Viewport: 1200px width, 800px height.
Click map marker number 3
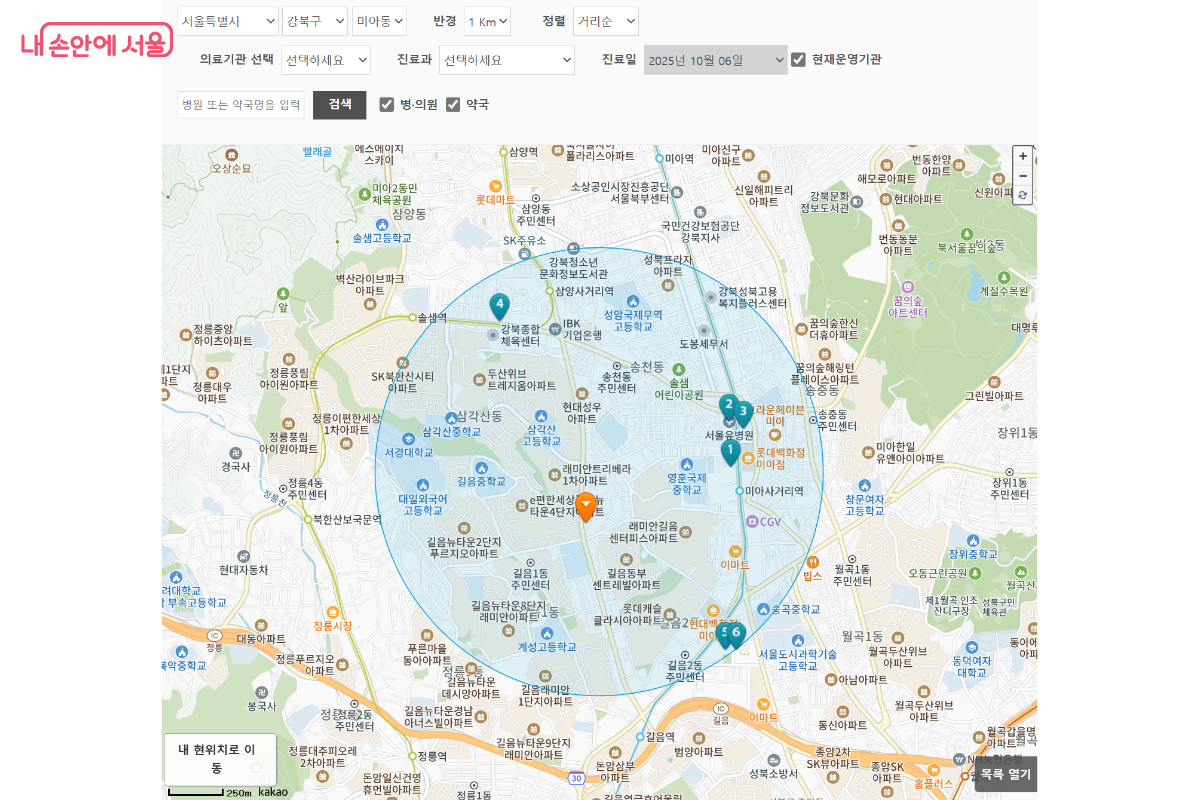(743, 412)
